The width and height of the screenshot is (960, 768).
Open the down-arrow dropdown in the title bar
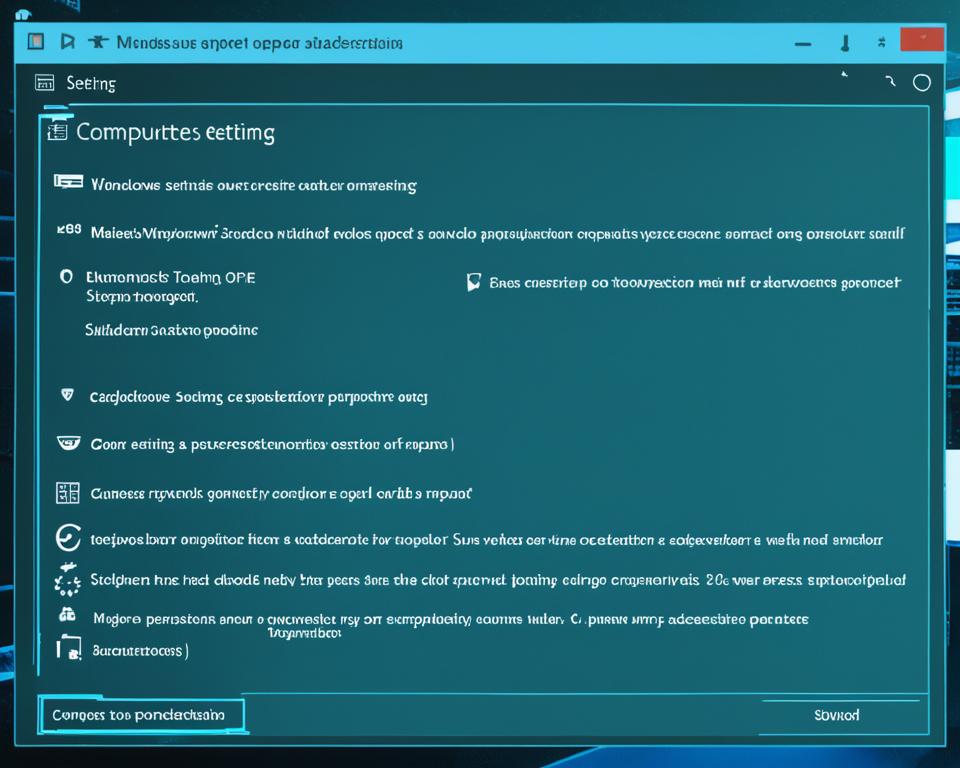coord(845,42)
